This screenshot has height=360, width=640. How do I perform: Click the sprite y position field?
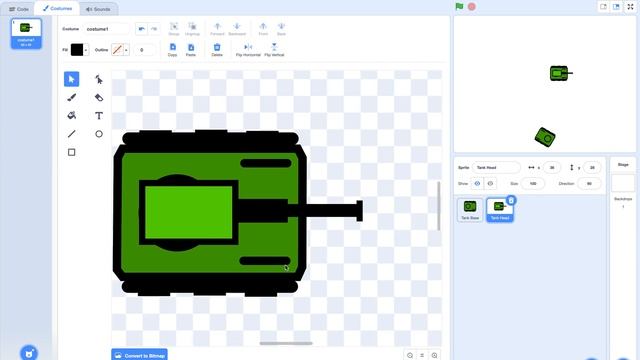coord(592,167)
